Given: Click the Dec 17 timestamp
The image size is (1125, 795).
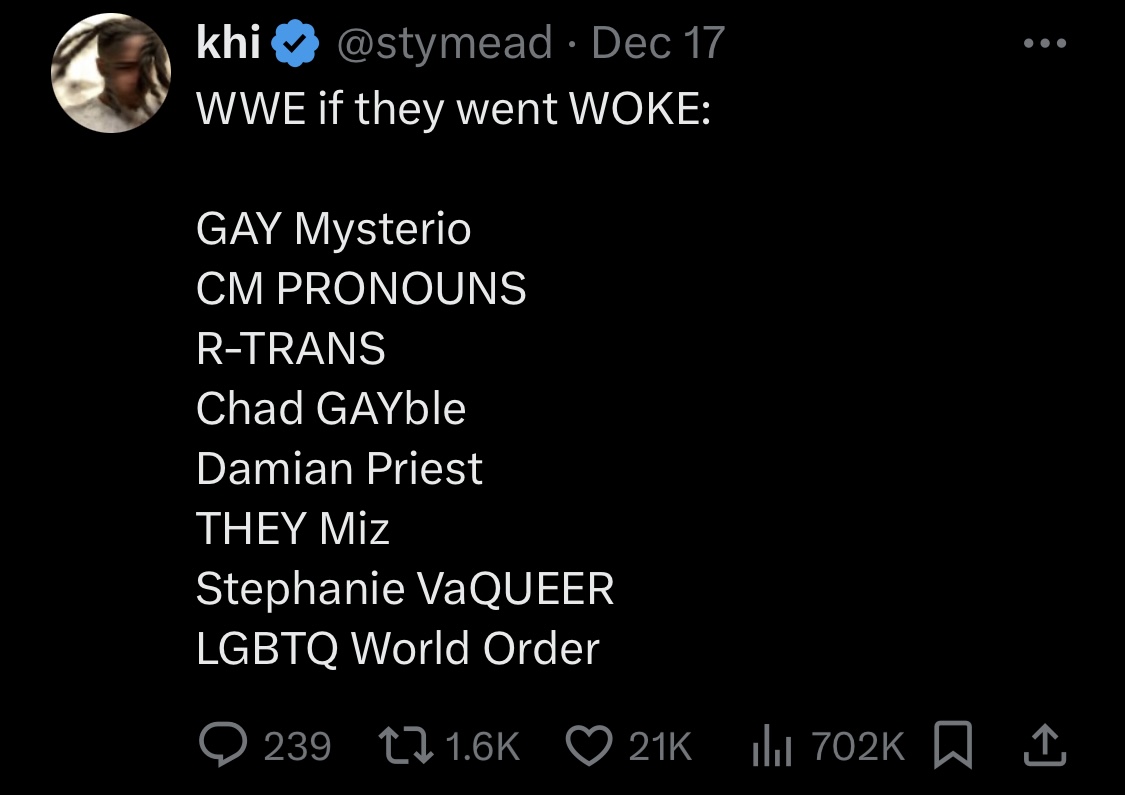Looking at the screenshot, I should pyautogui.click(x=657, y=44).
